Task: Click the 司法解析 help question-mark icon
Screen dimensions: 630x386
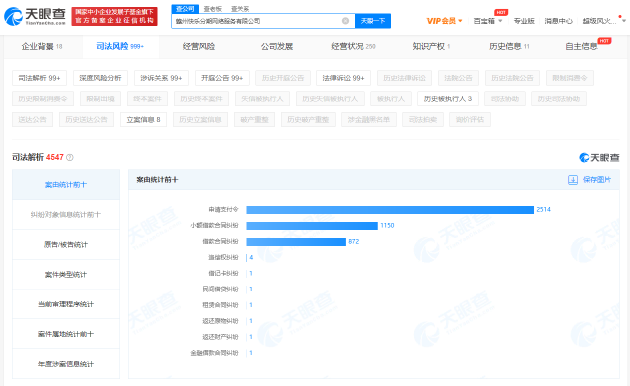Action: [70, 157]
